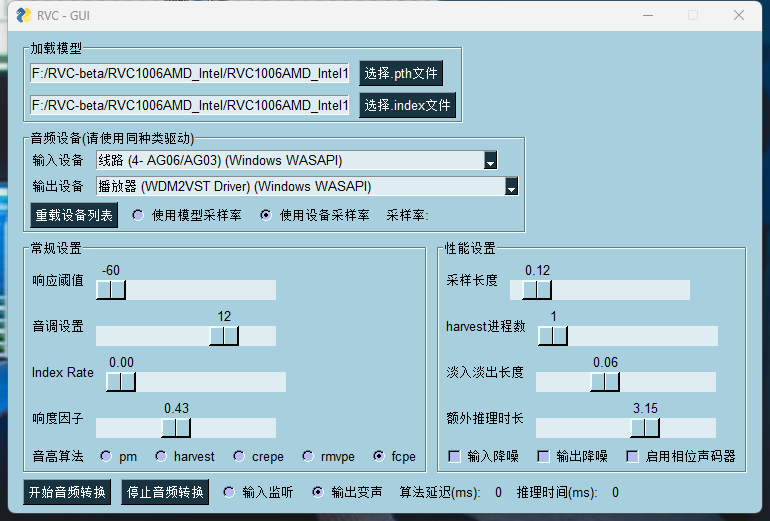Click the 开始音频转换 button
770x521 pixels.
pyautogui.click(x=67, y=492)
